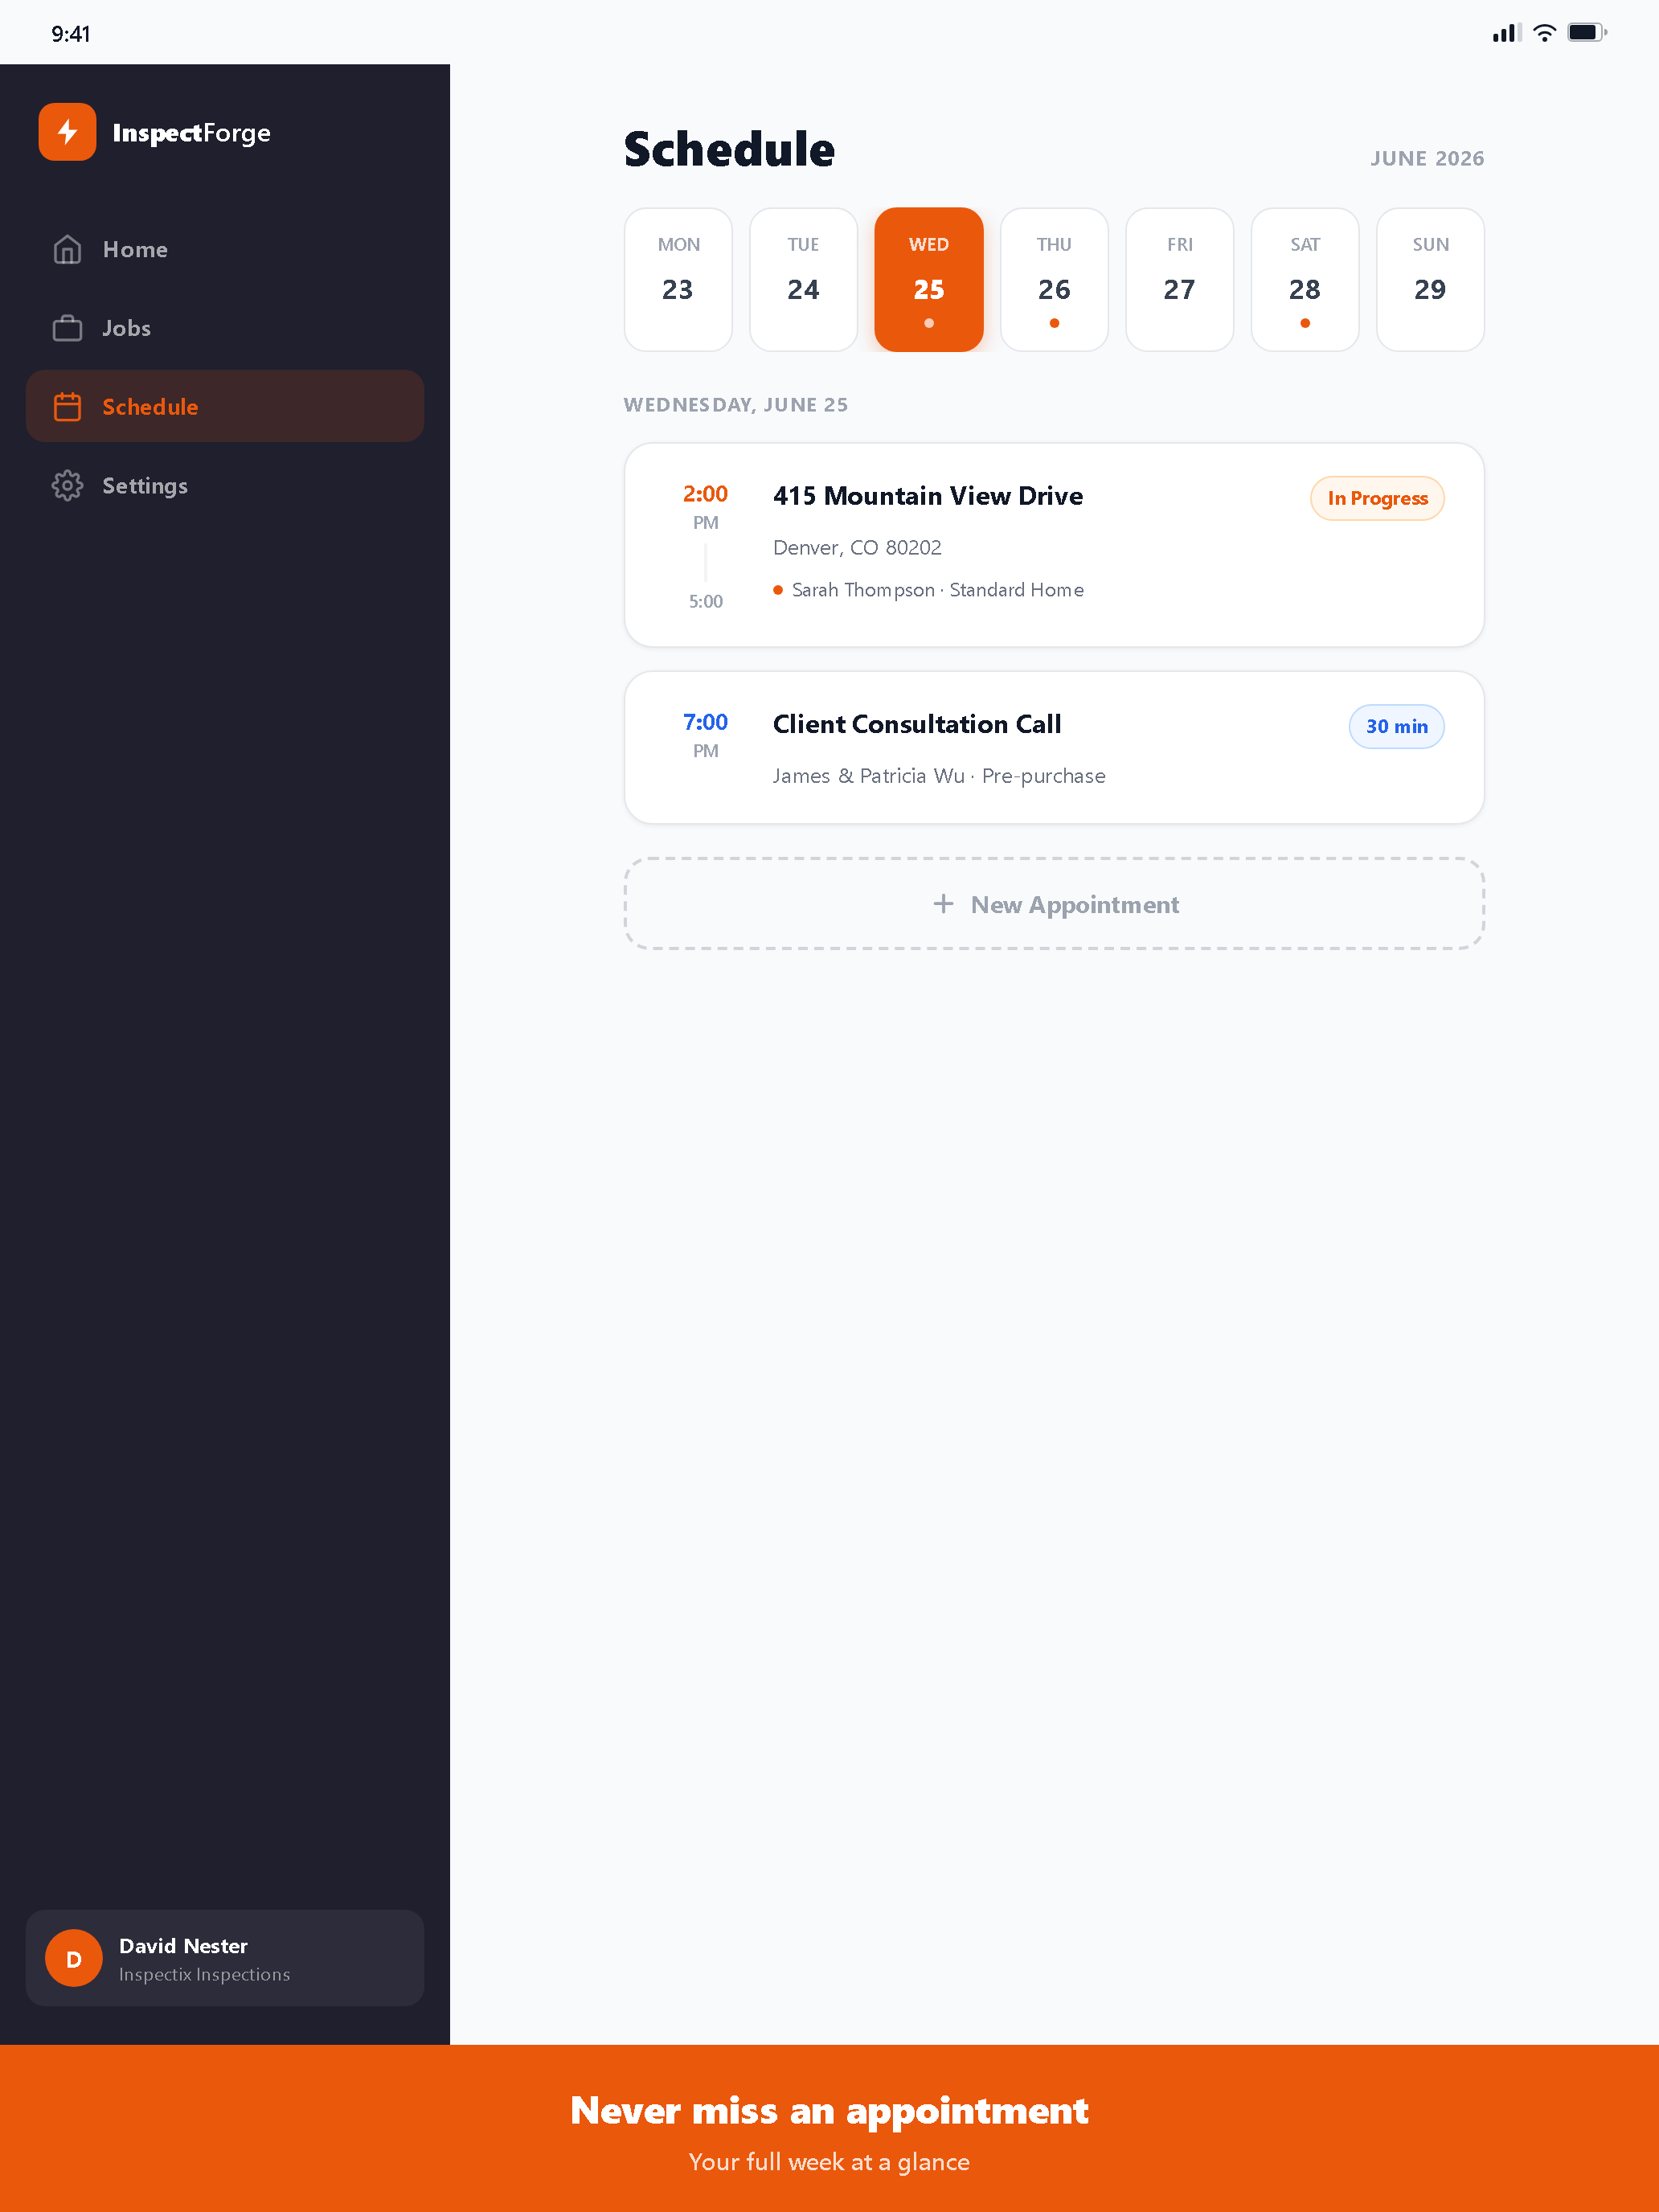Screen dimensions: 1659x2212
Task: Select Wednesday 25 in the week strip
Action: tap(929, 280)
